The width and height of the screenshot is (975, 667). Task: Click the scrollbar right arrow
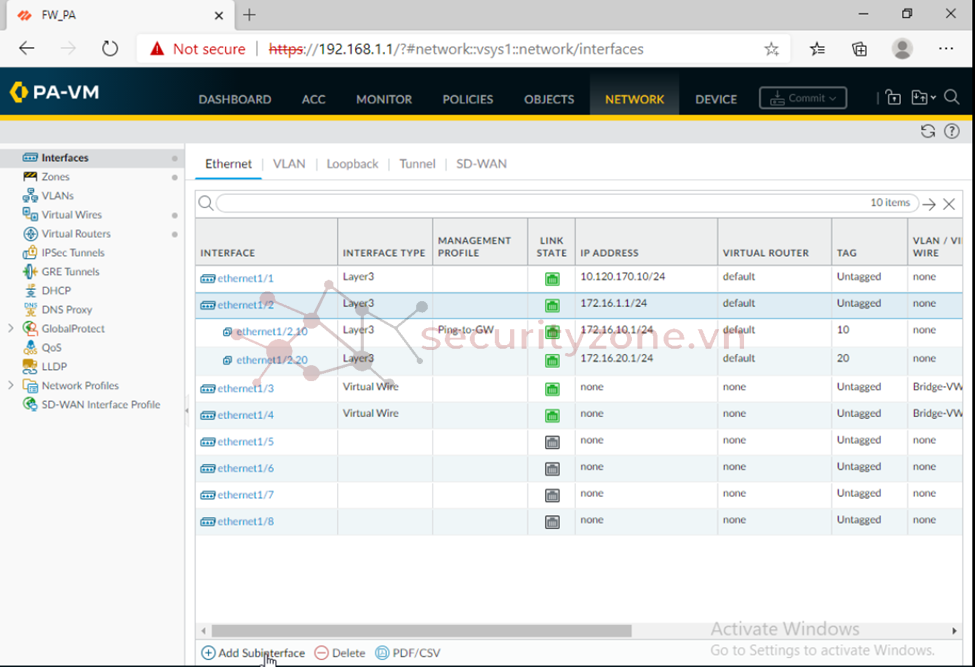(954, 631)
